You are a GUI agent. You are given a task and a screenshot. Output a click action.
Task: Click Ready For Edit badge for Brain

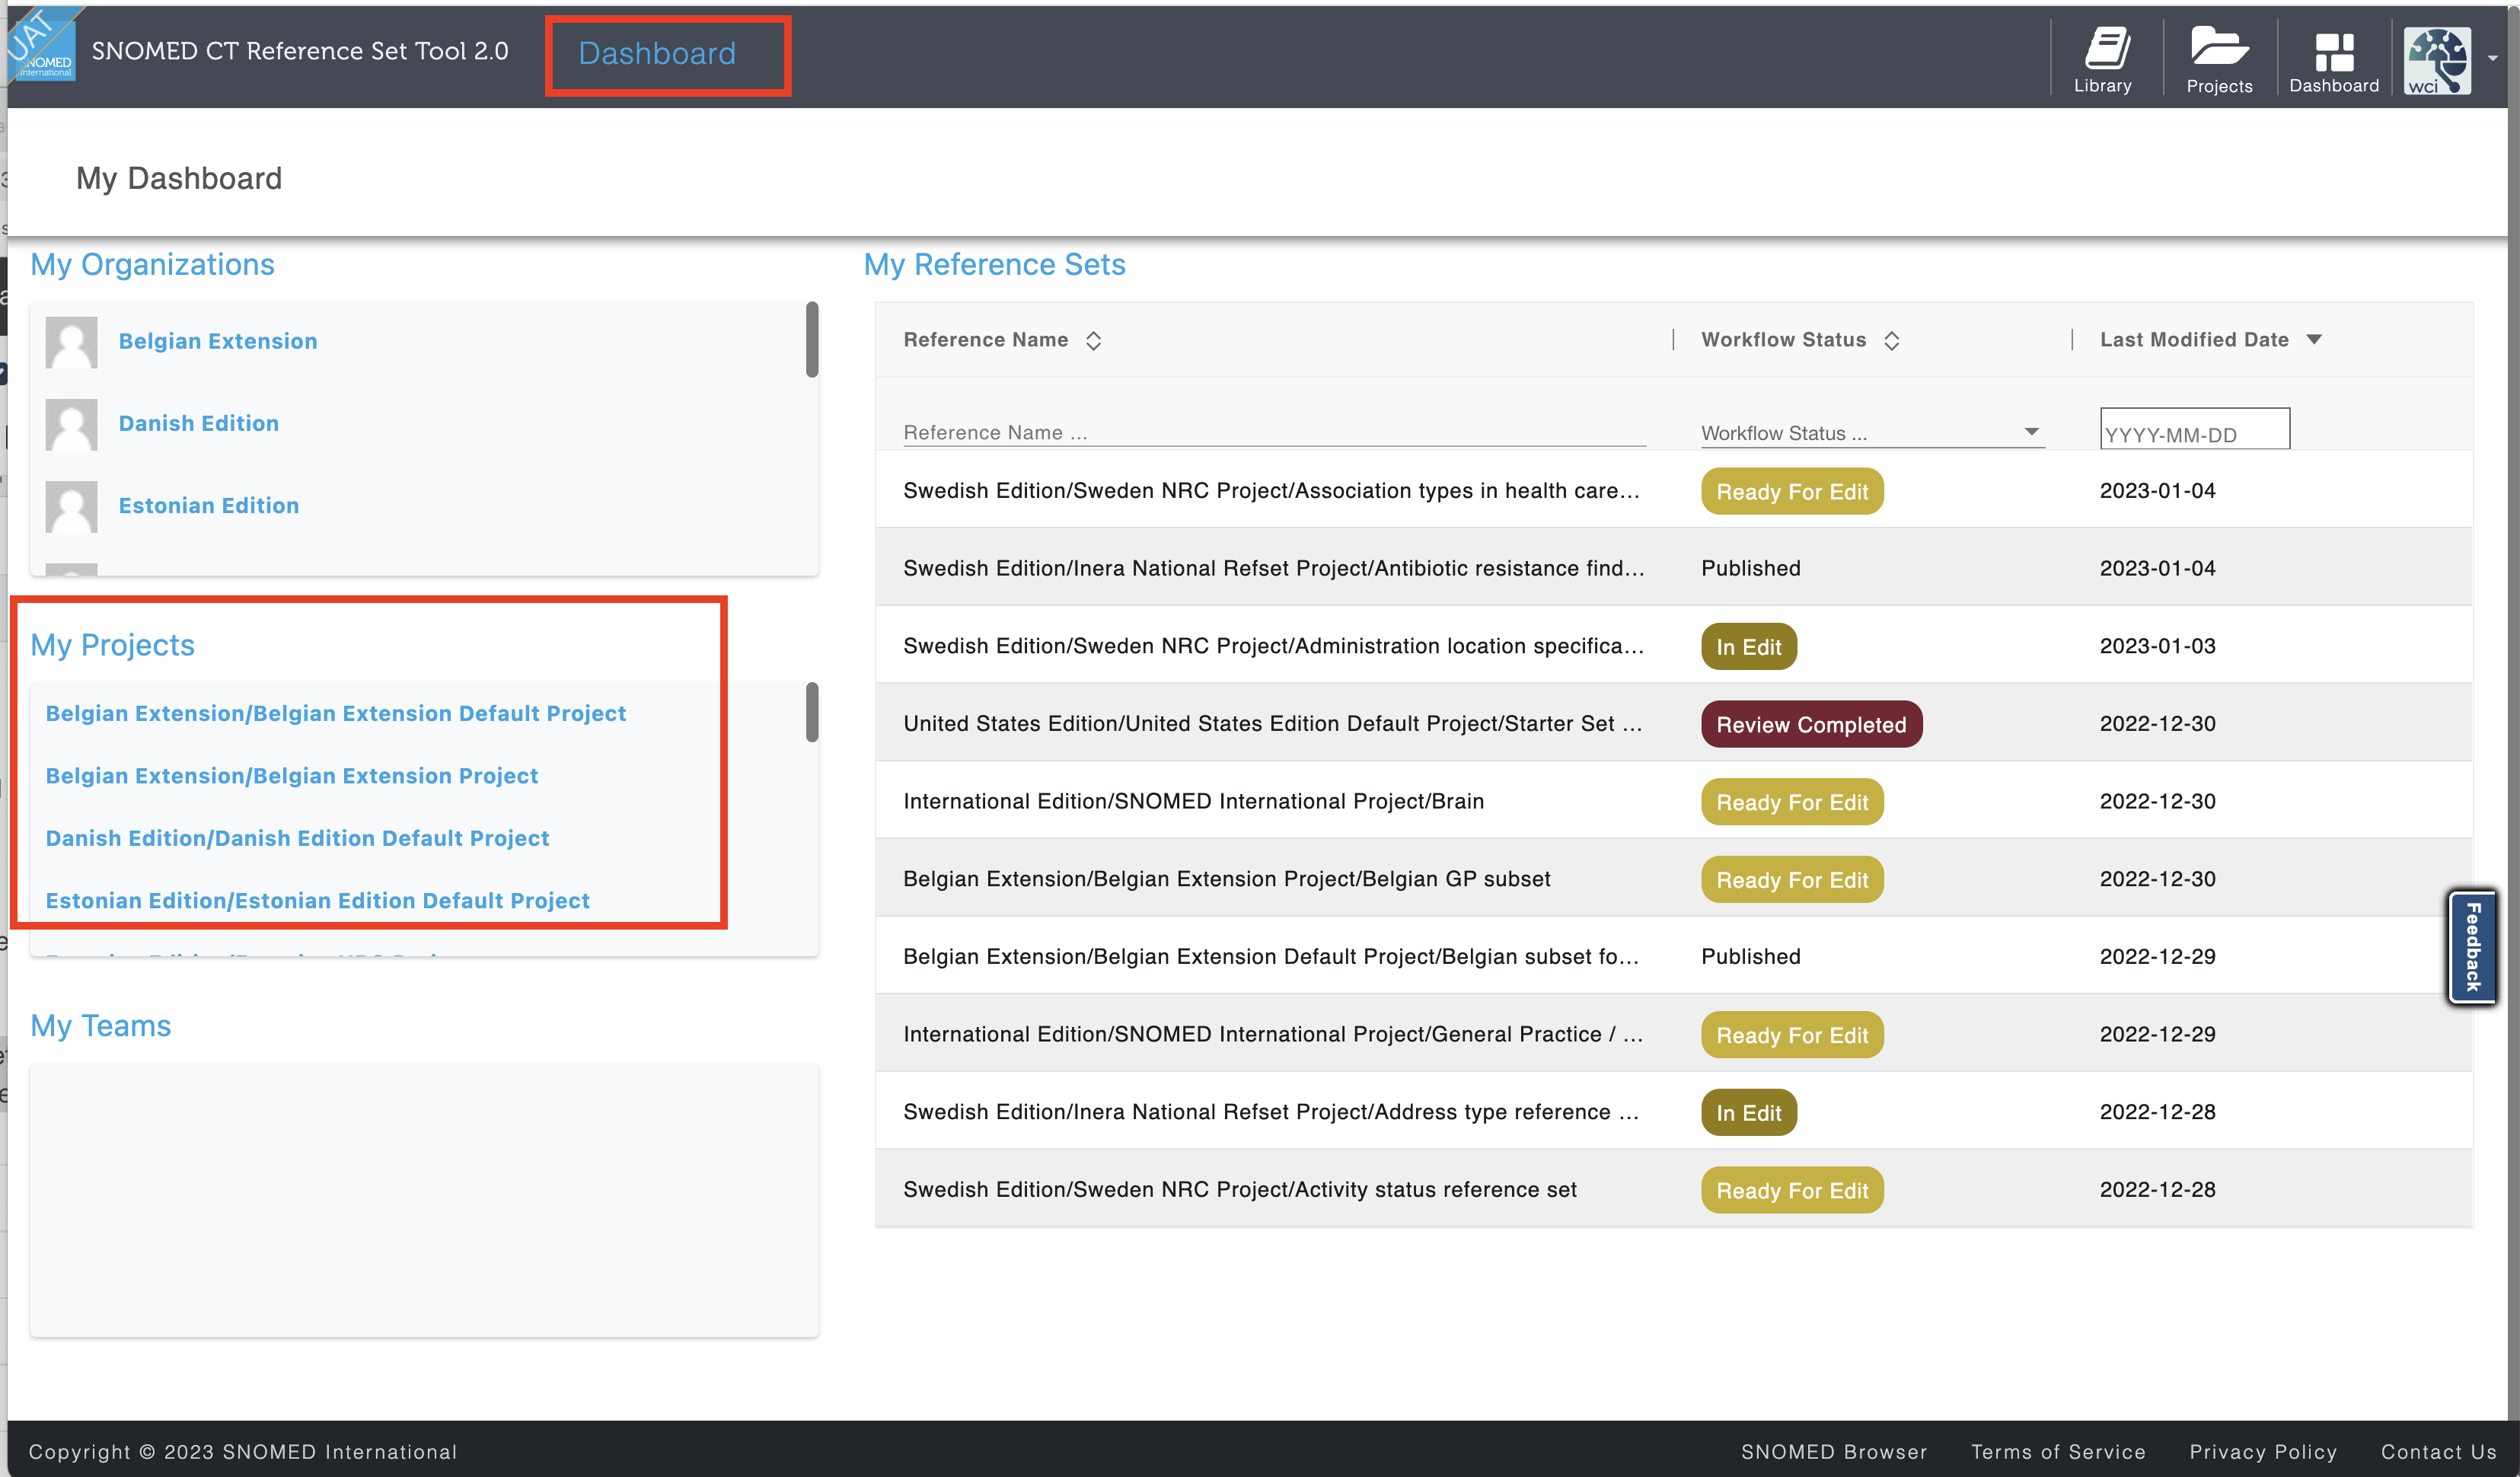[1792, 802]
